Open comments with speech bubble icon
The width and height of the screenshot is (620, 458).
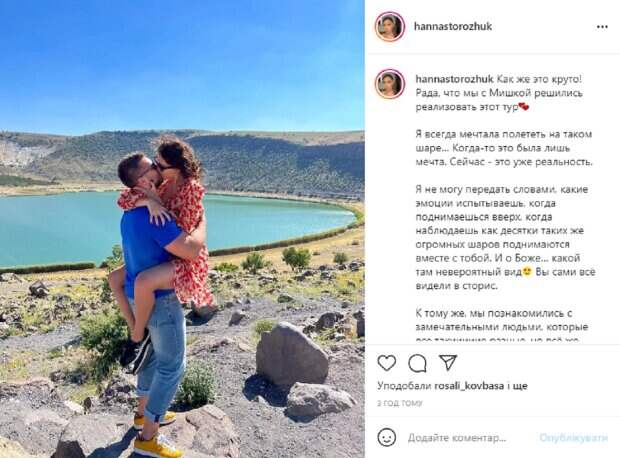click(x=417, y=363)
